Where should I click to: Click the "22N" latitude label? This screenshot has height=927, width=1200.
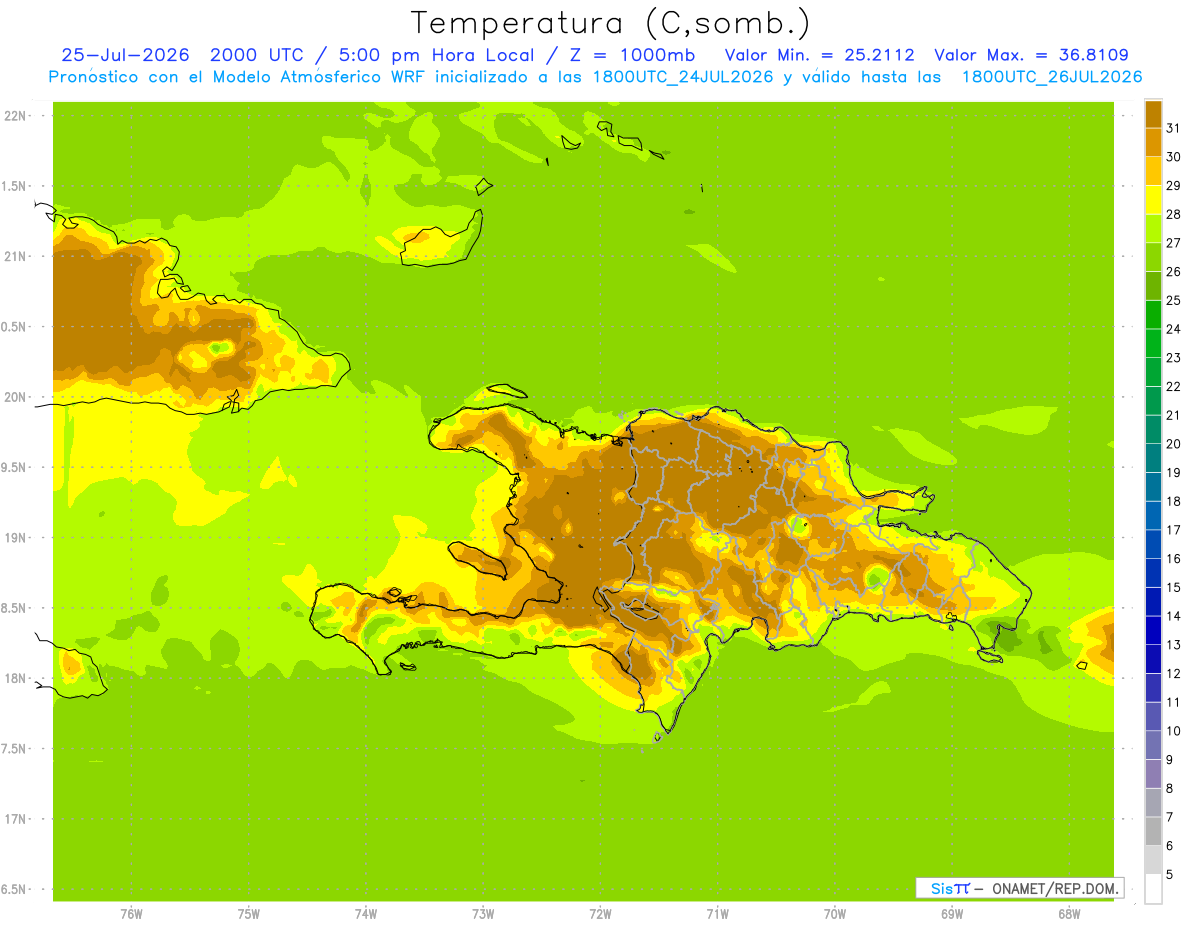pos(16,116)
